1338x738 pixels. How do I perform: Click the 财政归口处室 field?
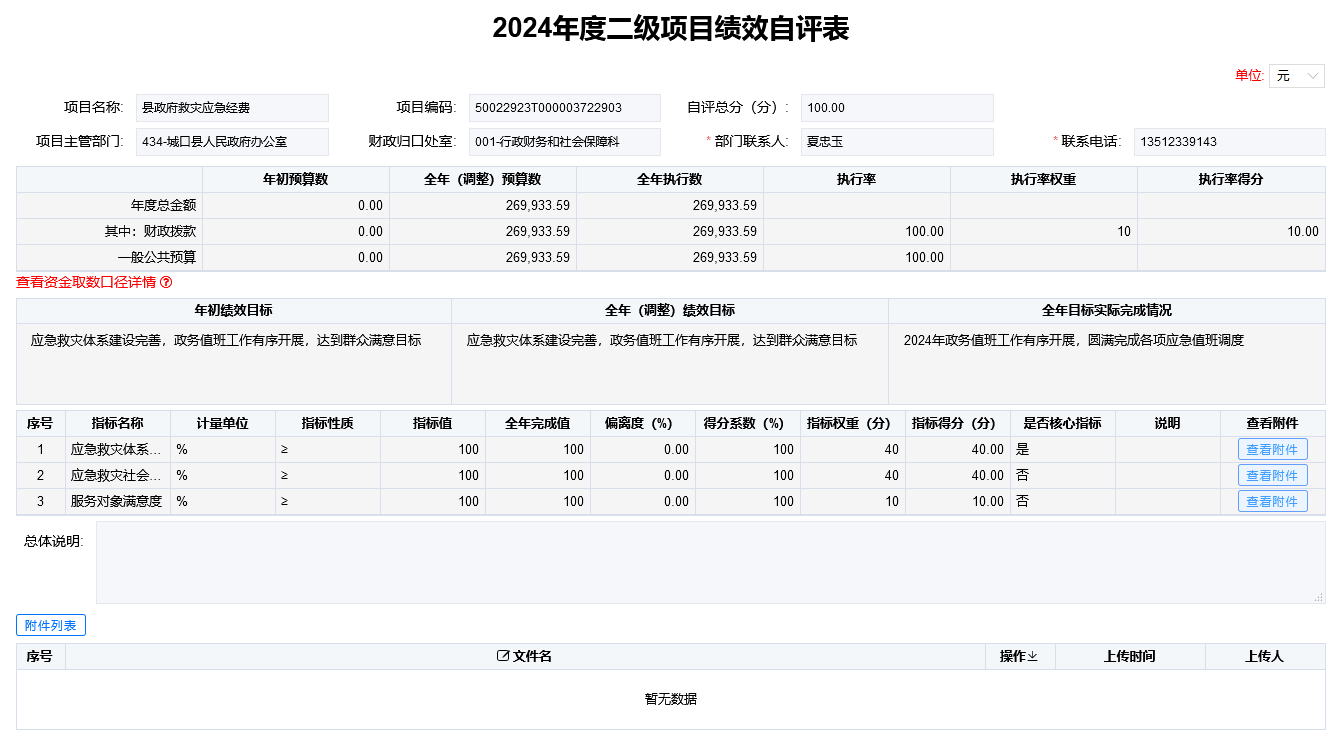[564, 142]
